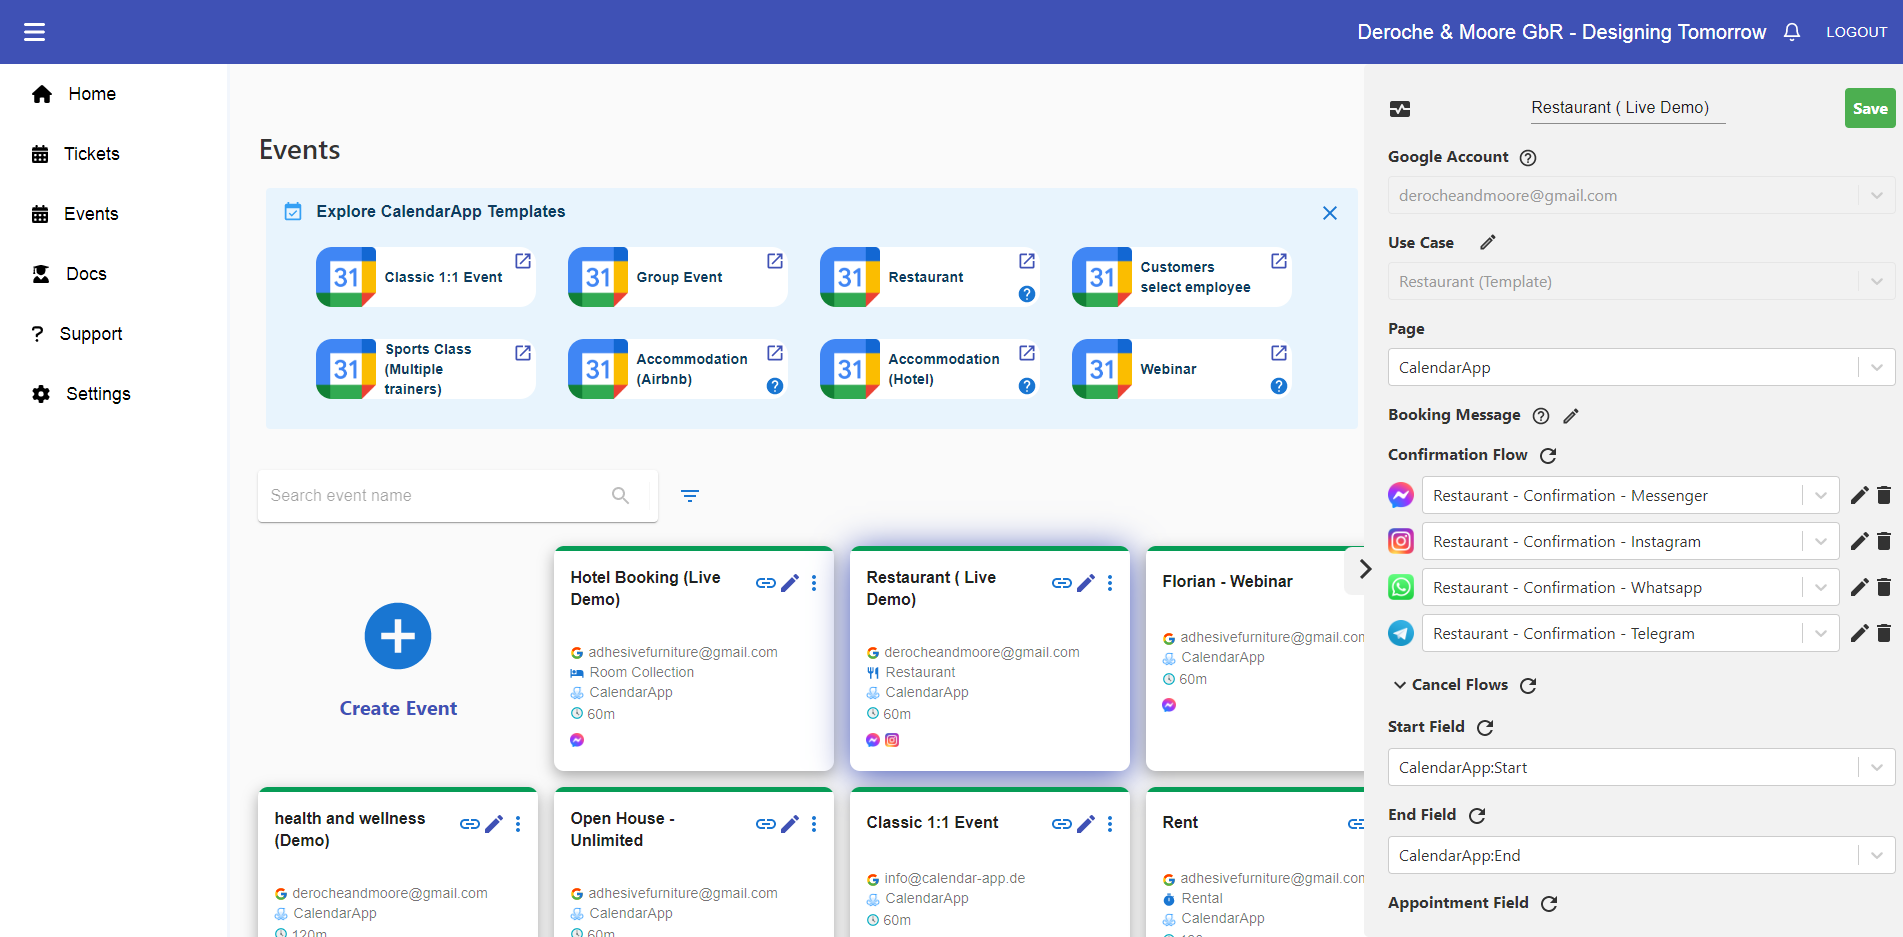Edit Whatsapp confirmation flow
The width and height of the screenshot is (1903, 937).
(x=1860, y=588)
